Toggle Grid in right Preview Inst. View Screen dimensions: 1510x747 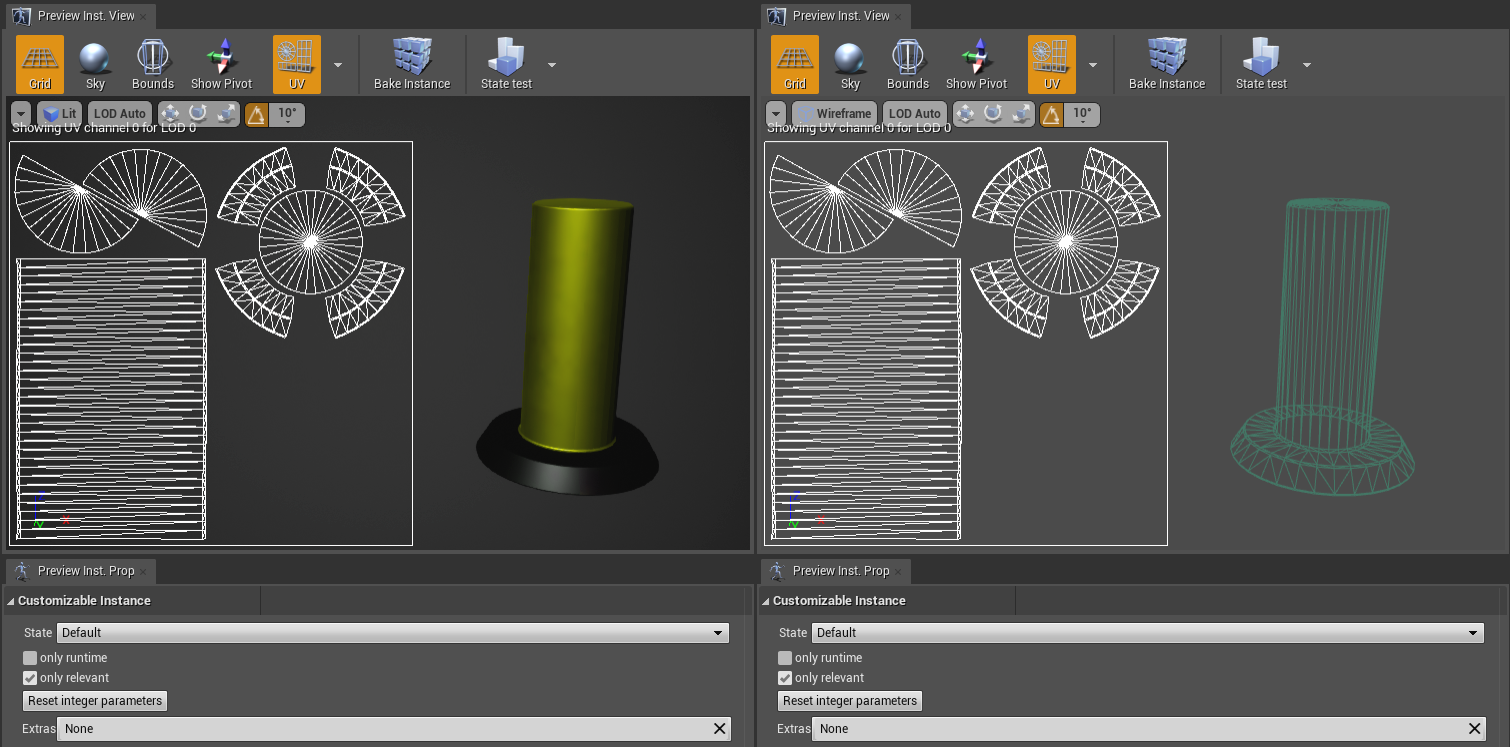tap(795, 65)
